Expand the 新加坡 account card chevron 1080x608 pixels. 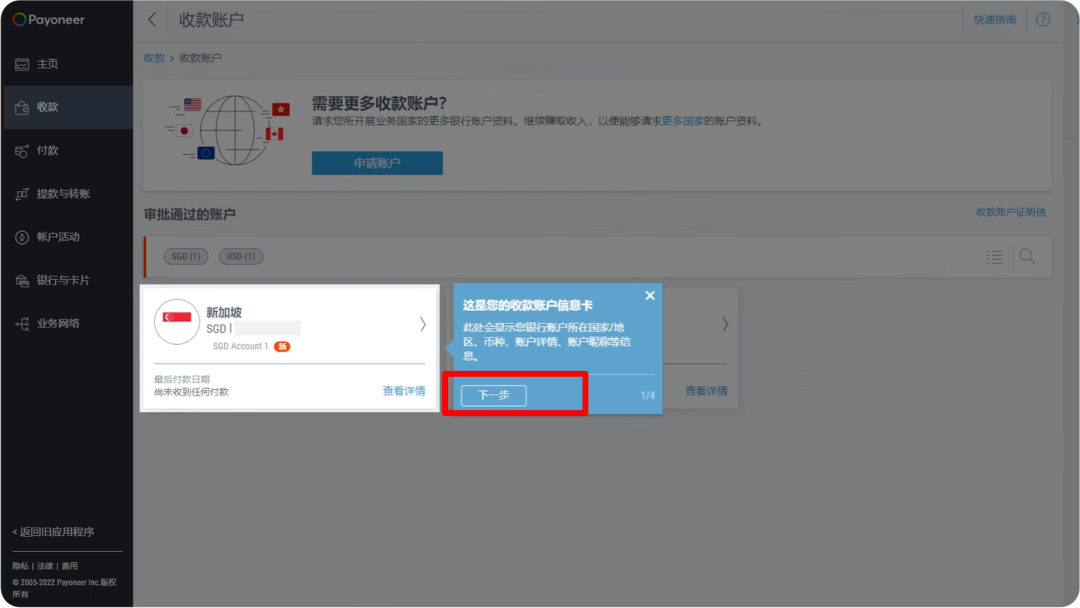(422, 324)
